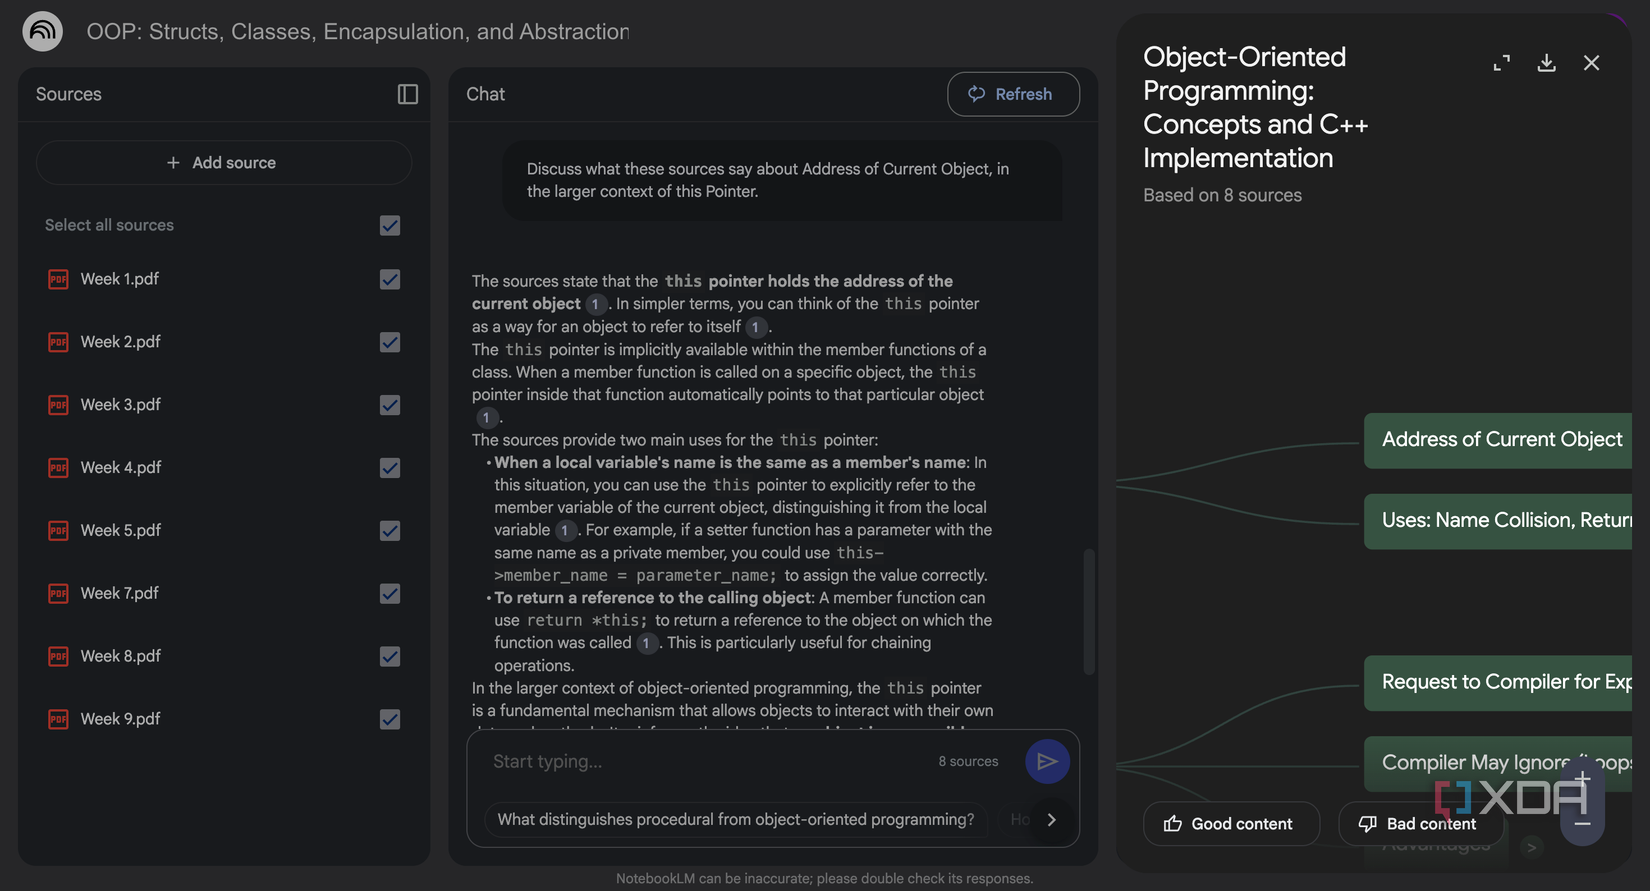1650x891 pixels.
Task: Open Week 2.pdf source
Action: point(121,342)
